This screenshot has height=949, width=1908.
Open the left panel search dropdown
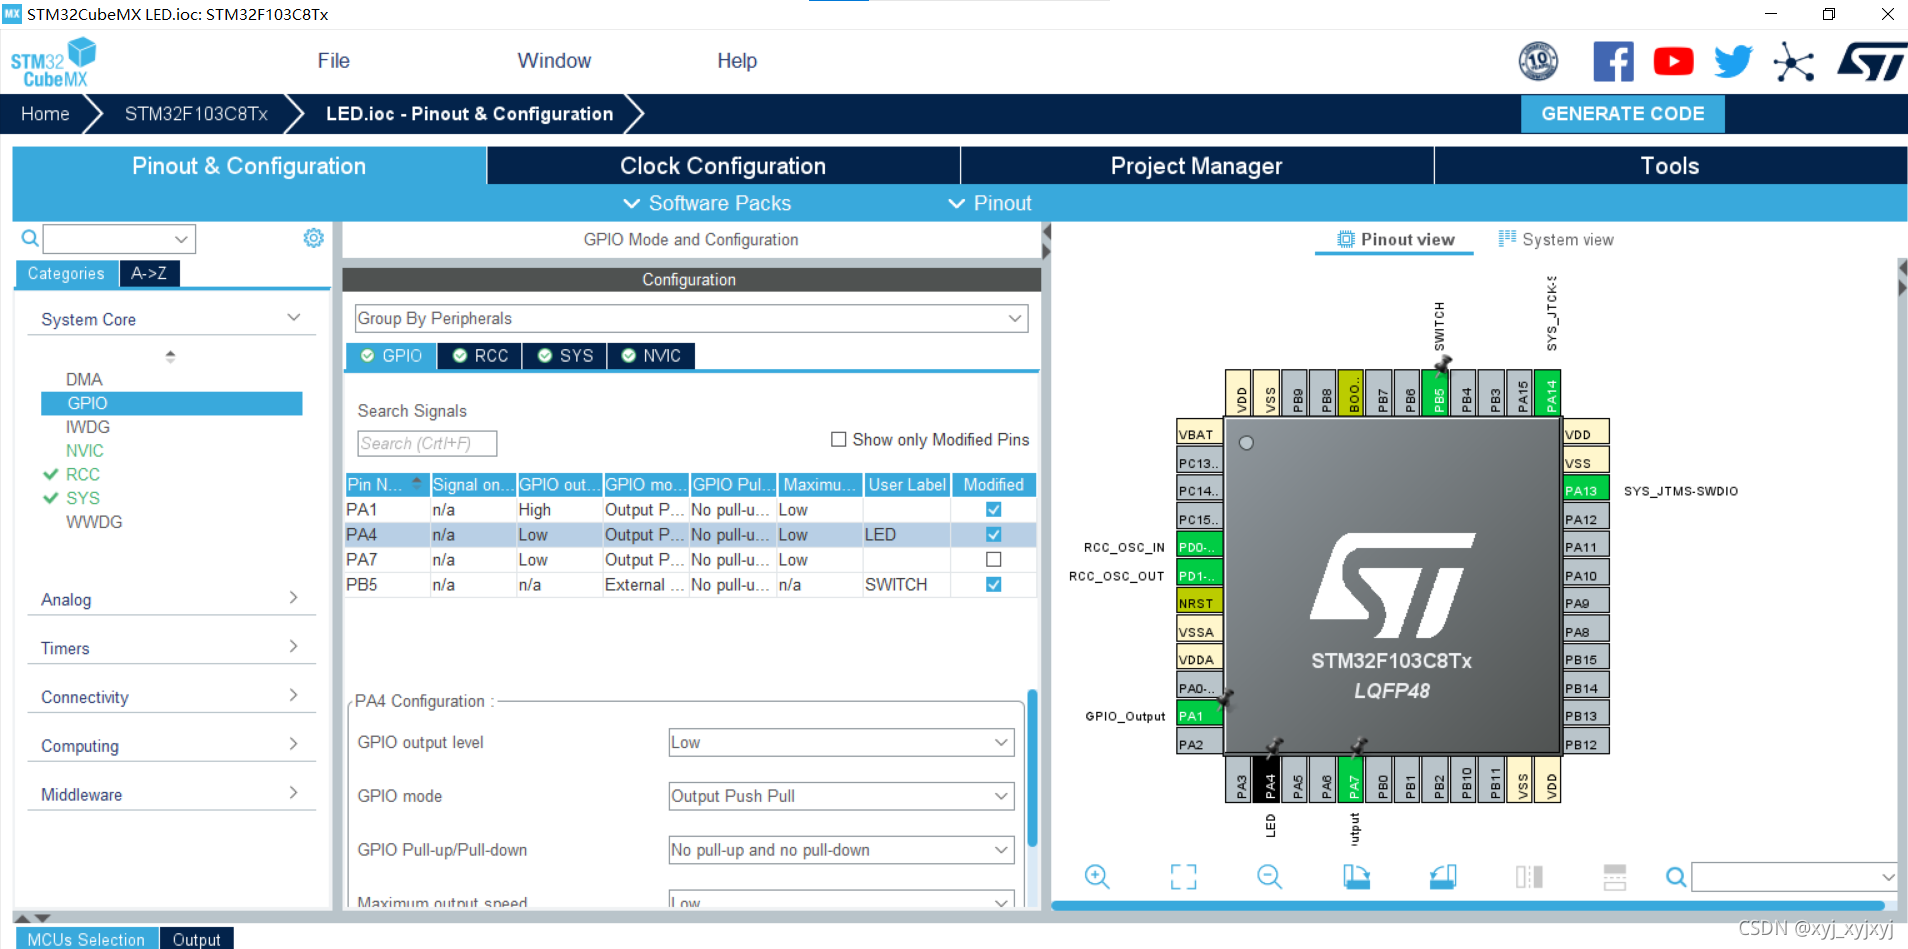[181, 239]
